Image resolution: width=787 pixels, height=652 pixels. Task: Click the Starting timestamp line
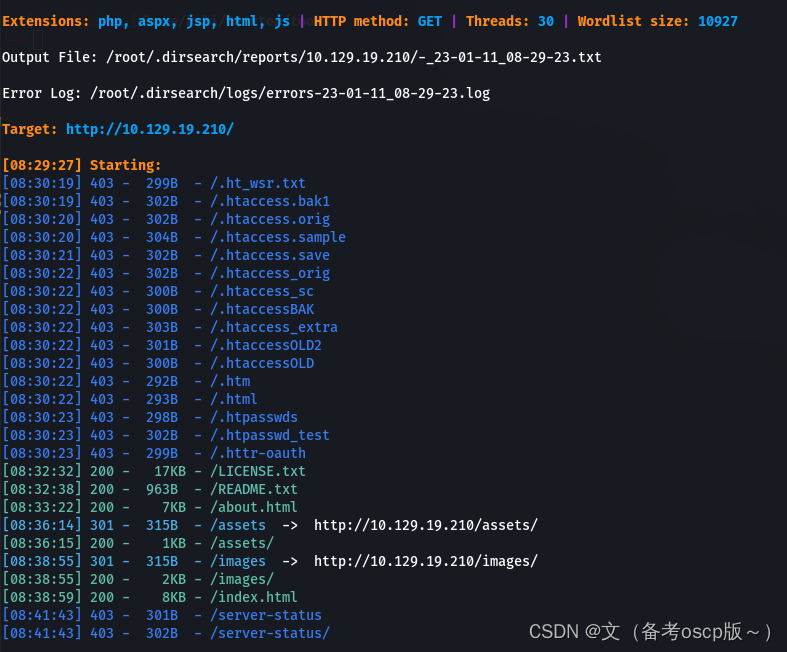pos(82,165)
